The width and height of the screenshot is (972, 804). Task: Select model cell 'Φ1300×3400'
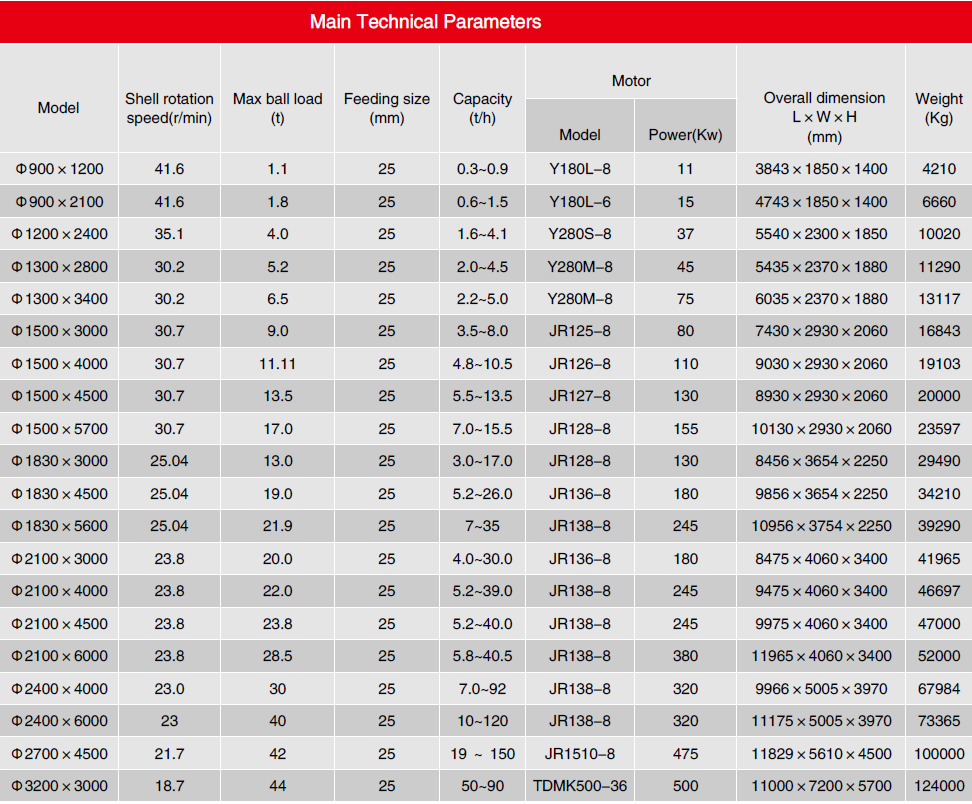tap(59, 299)
